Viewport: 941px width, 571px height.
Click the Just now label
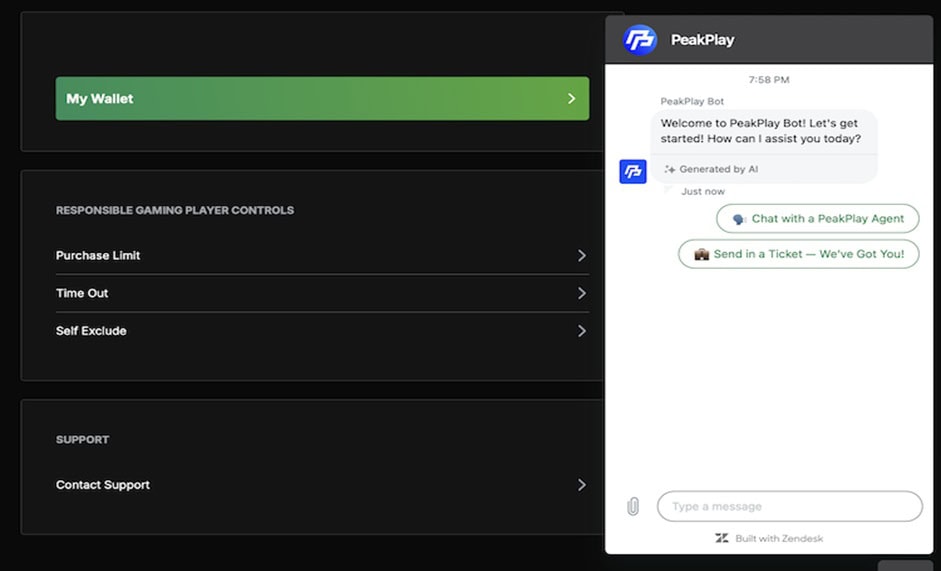point(703,192)
